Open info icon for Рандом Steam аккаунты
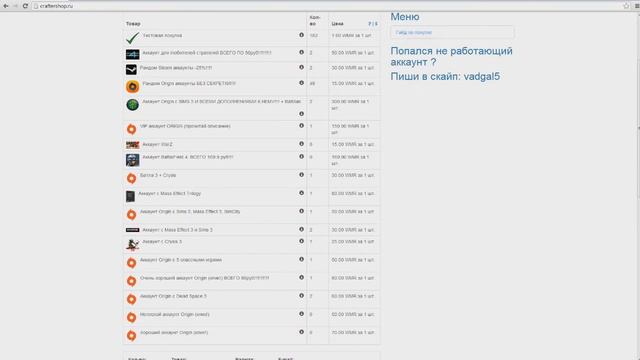This screenshot has width=640, height=360. (301, 67)
